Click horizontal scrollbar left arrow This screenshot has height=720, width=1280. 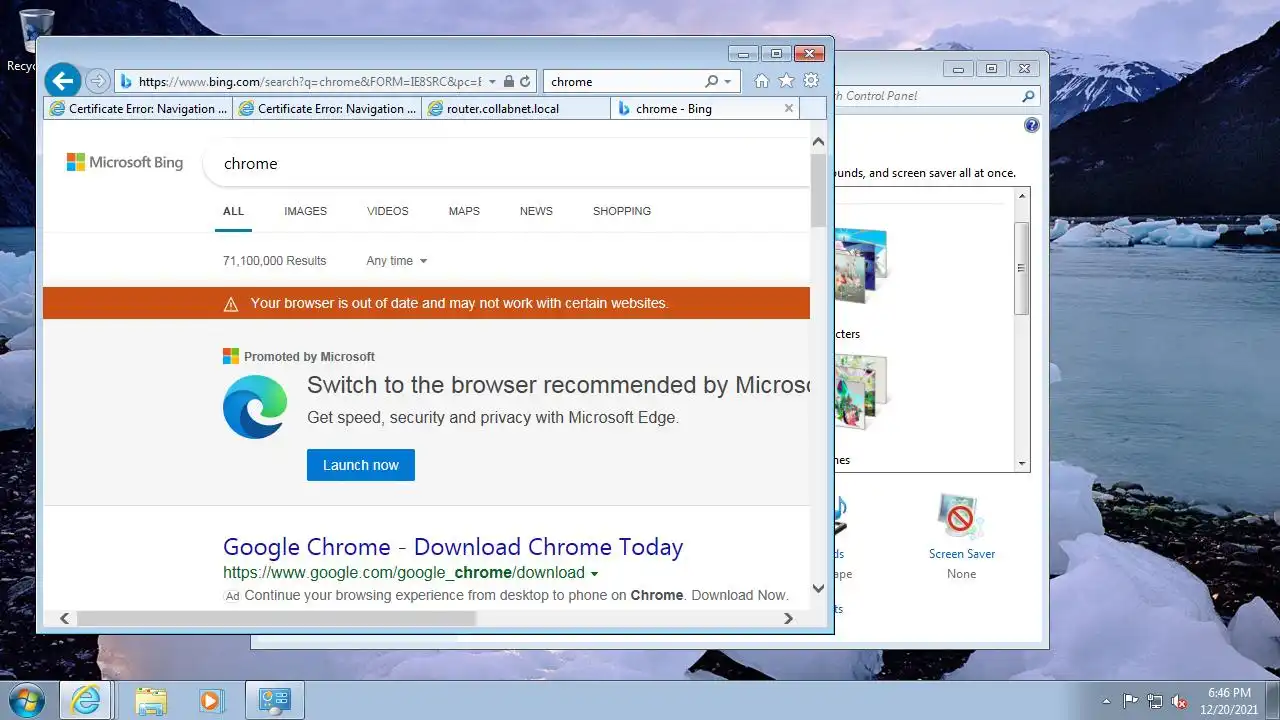click(x=65, y=618)
